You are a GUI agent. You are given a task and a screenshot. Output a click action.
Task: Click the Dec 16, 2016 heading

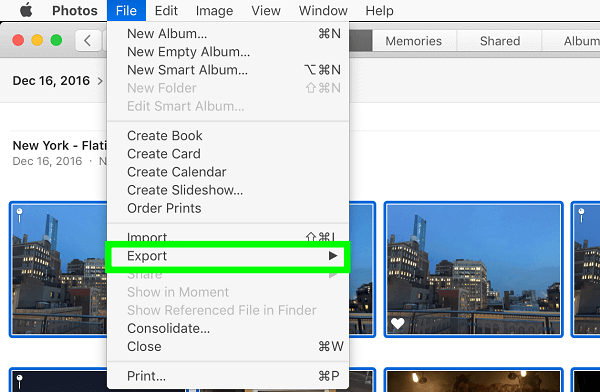51,81
